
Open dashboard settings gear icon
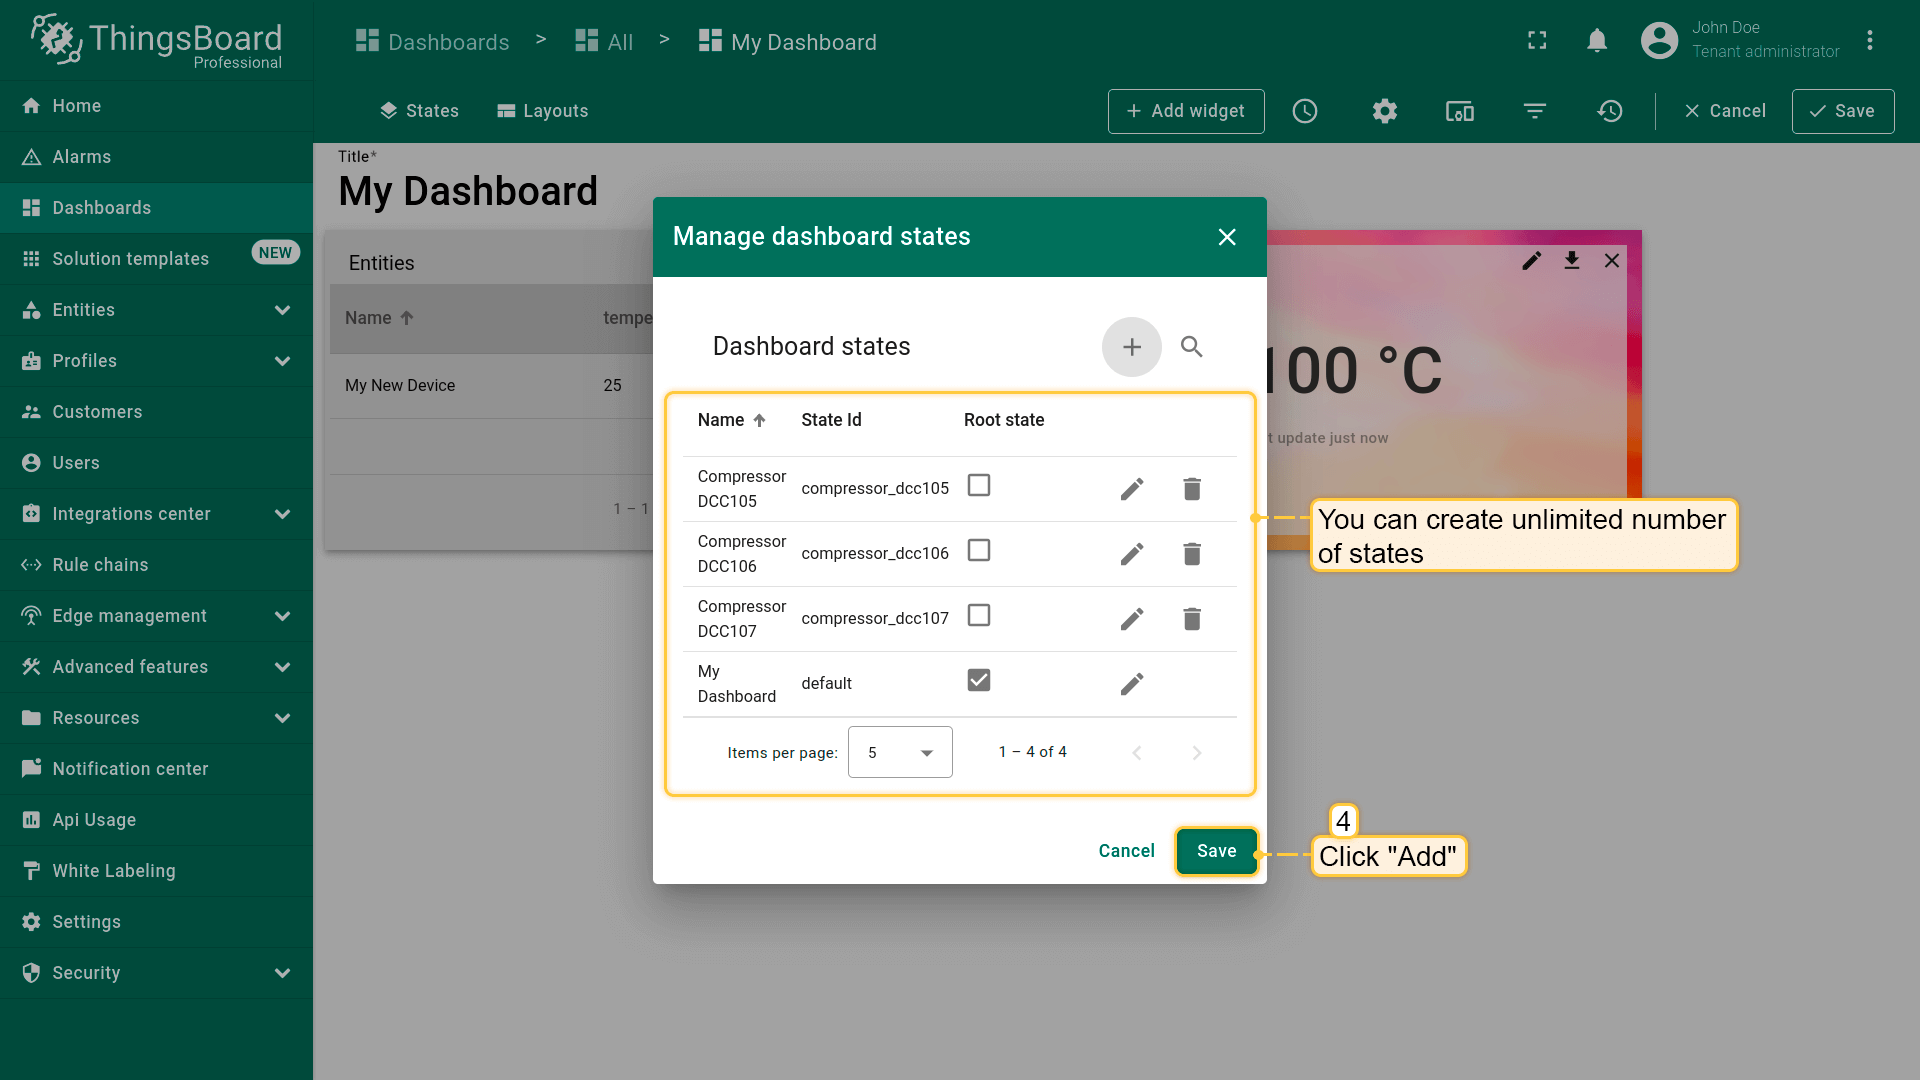click(x=1384, y=111)
